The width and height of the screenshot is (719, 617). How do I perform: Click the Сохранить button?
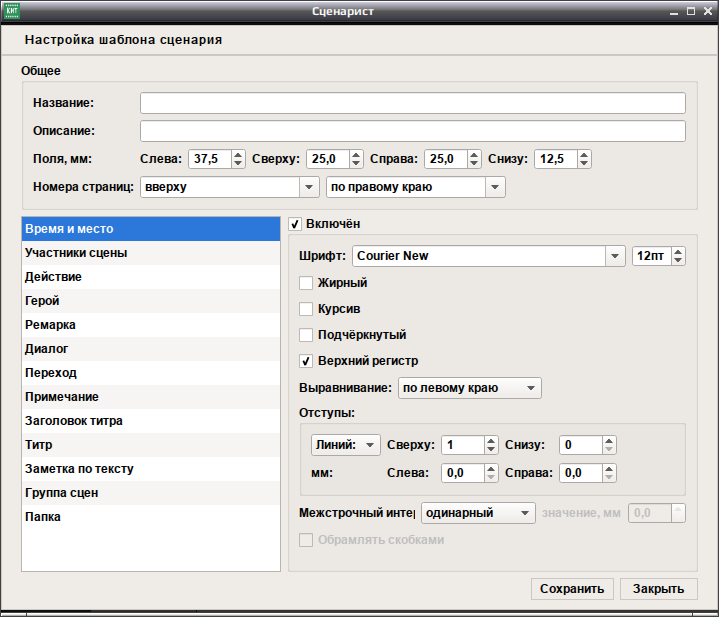pos(572,589)
